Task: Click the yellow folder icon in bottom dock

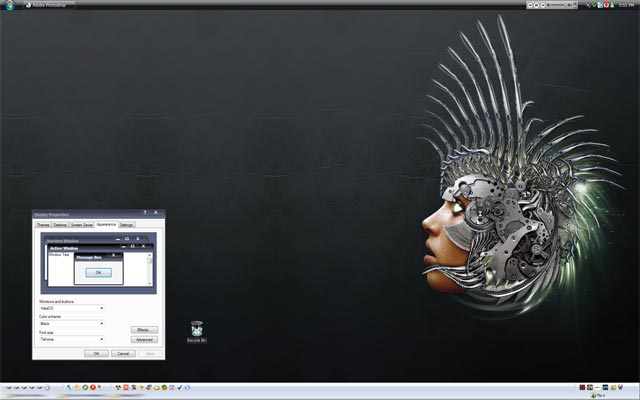Action: [156, 388]
